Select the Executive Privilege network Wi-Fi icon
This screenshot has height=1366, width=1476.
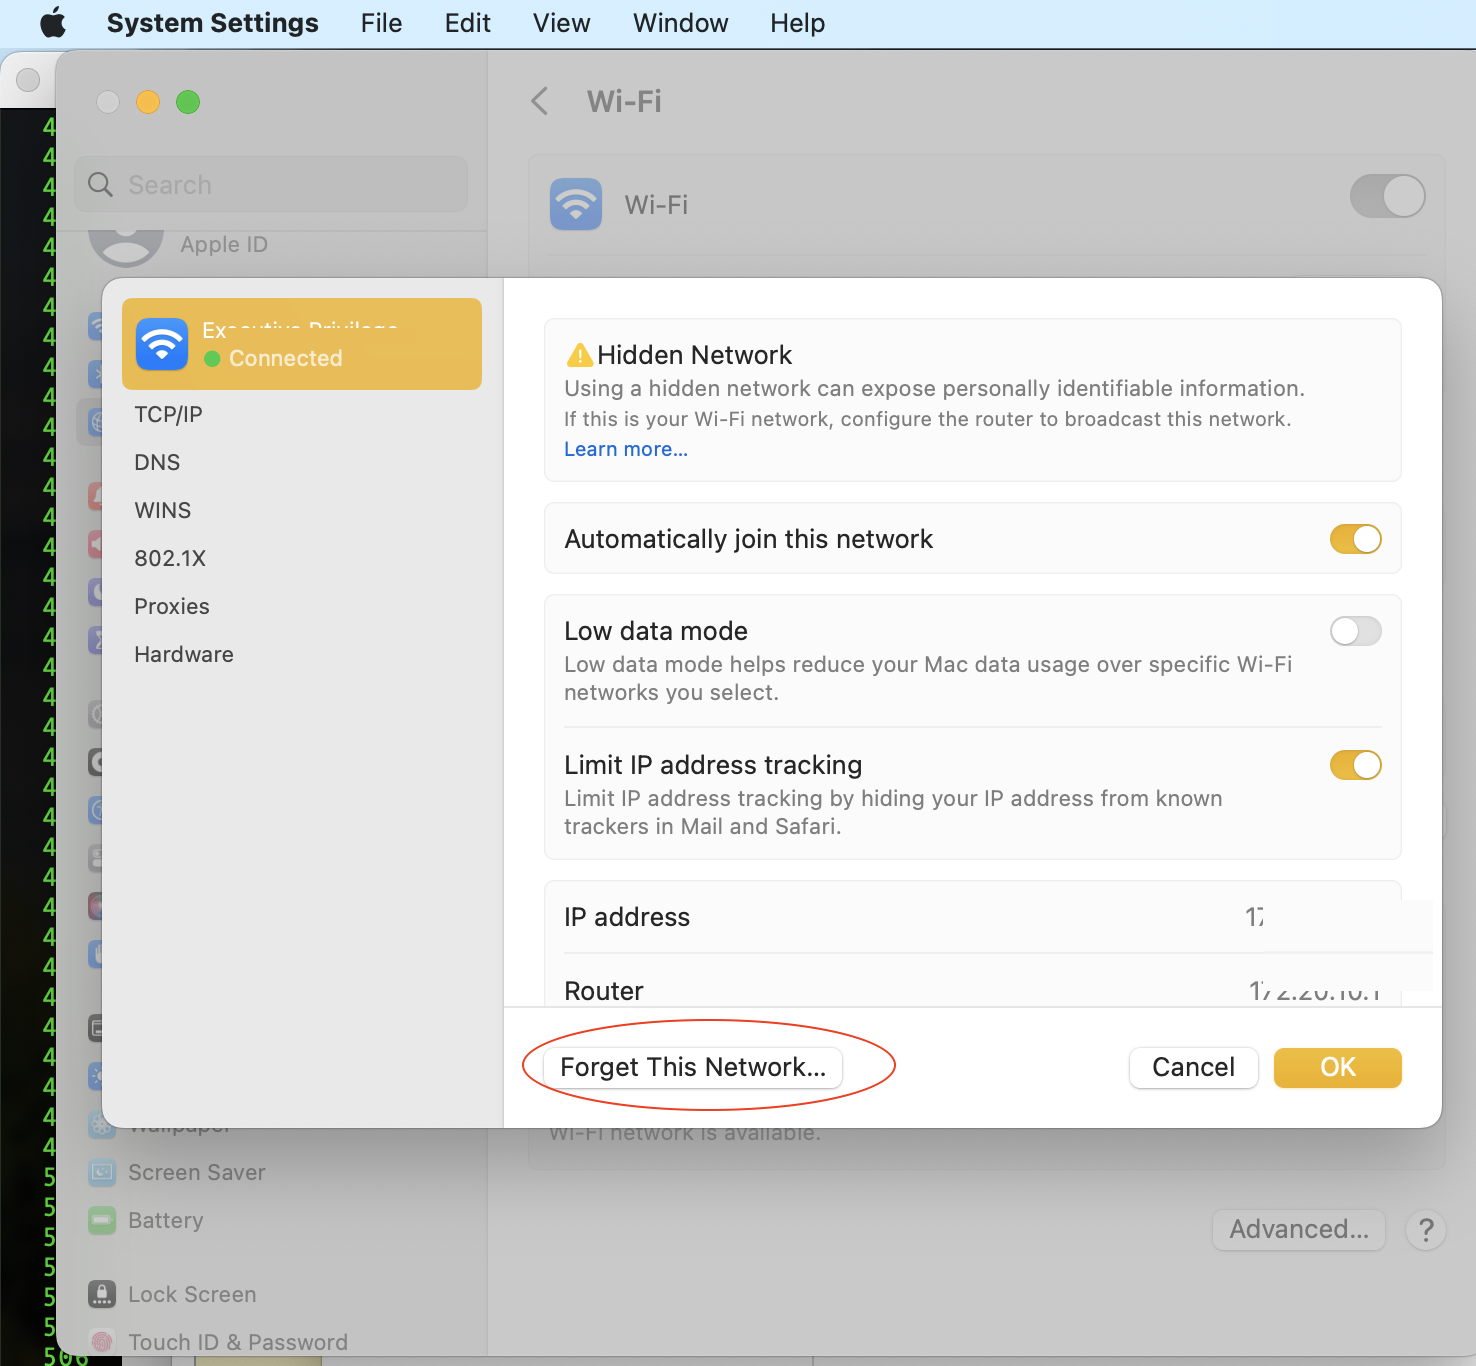point(161,344)
